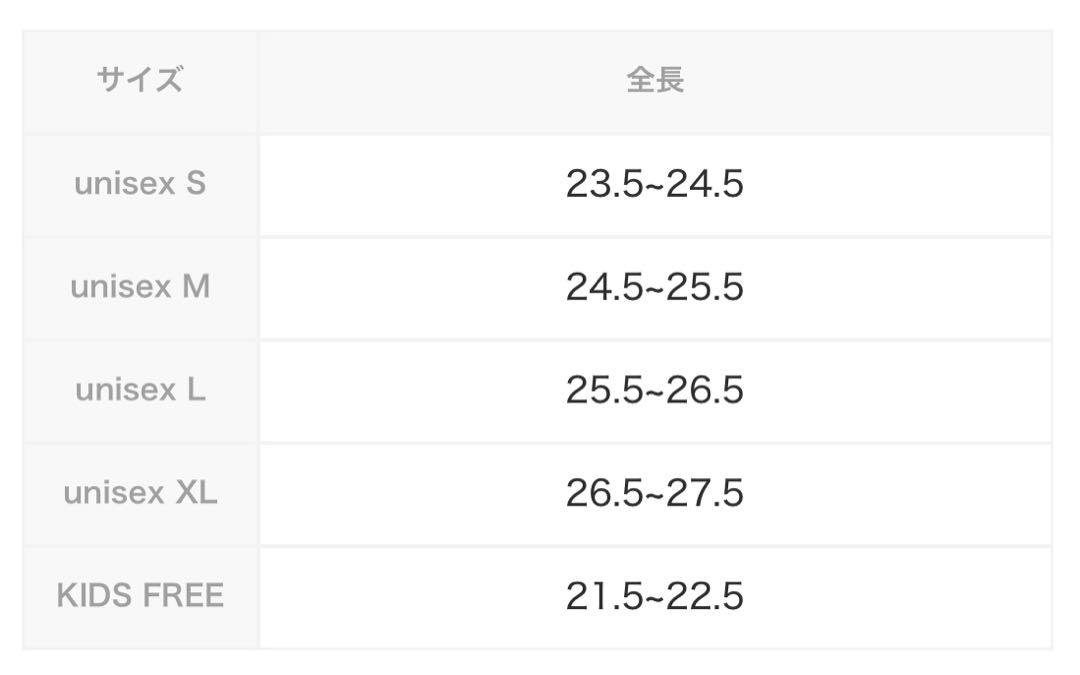Click the word FREE in the last row
Viewport: 1080px width, 675px height.
point(183,596)
